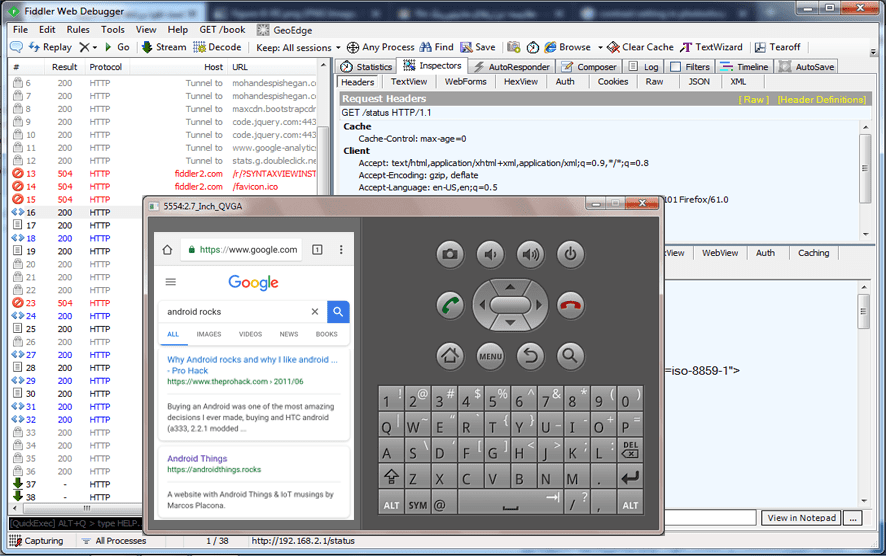886x556 pixels.
Task: Click the timer clock icon in toolbar
Action: (x=533, y=47)
